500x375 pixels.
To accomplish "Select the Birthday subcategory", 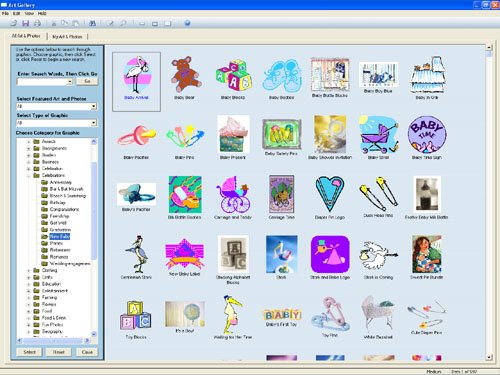I will click(x=58, y=203).
